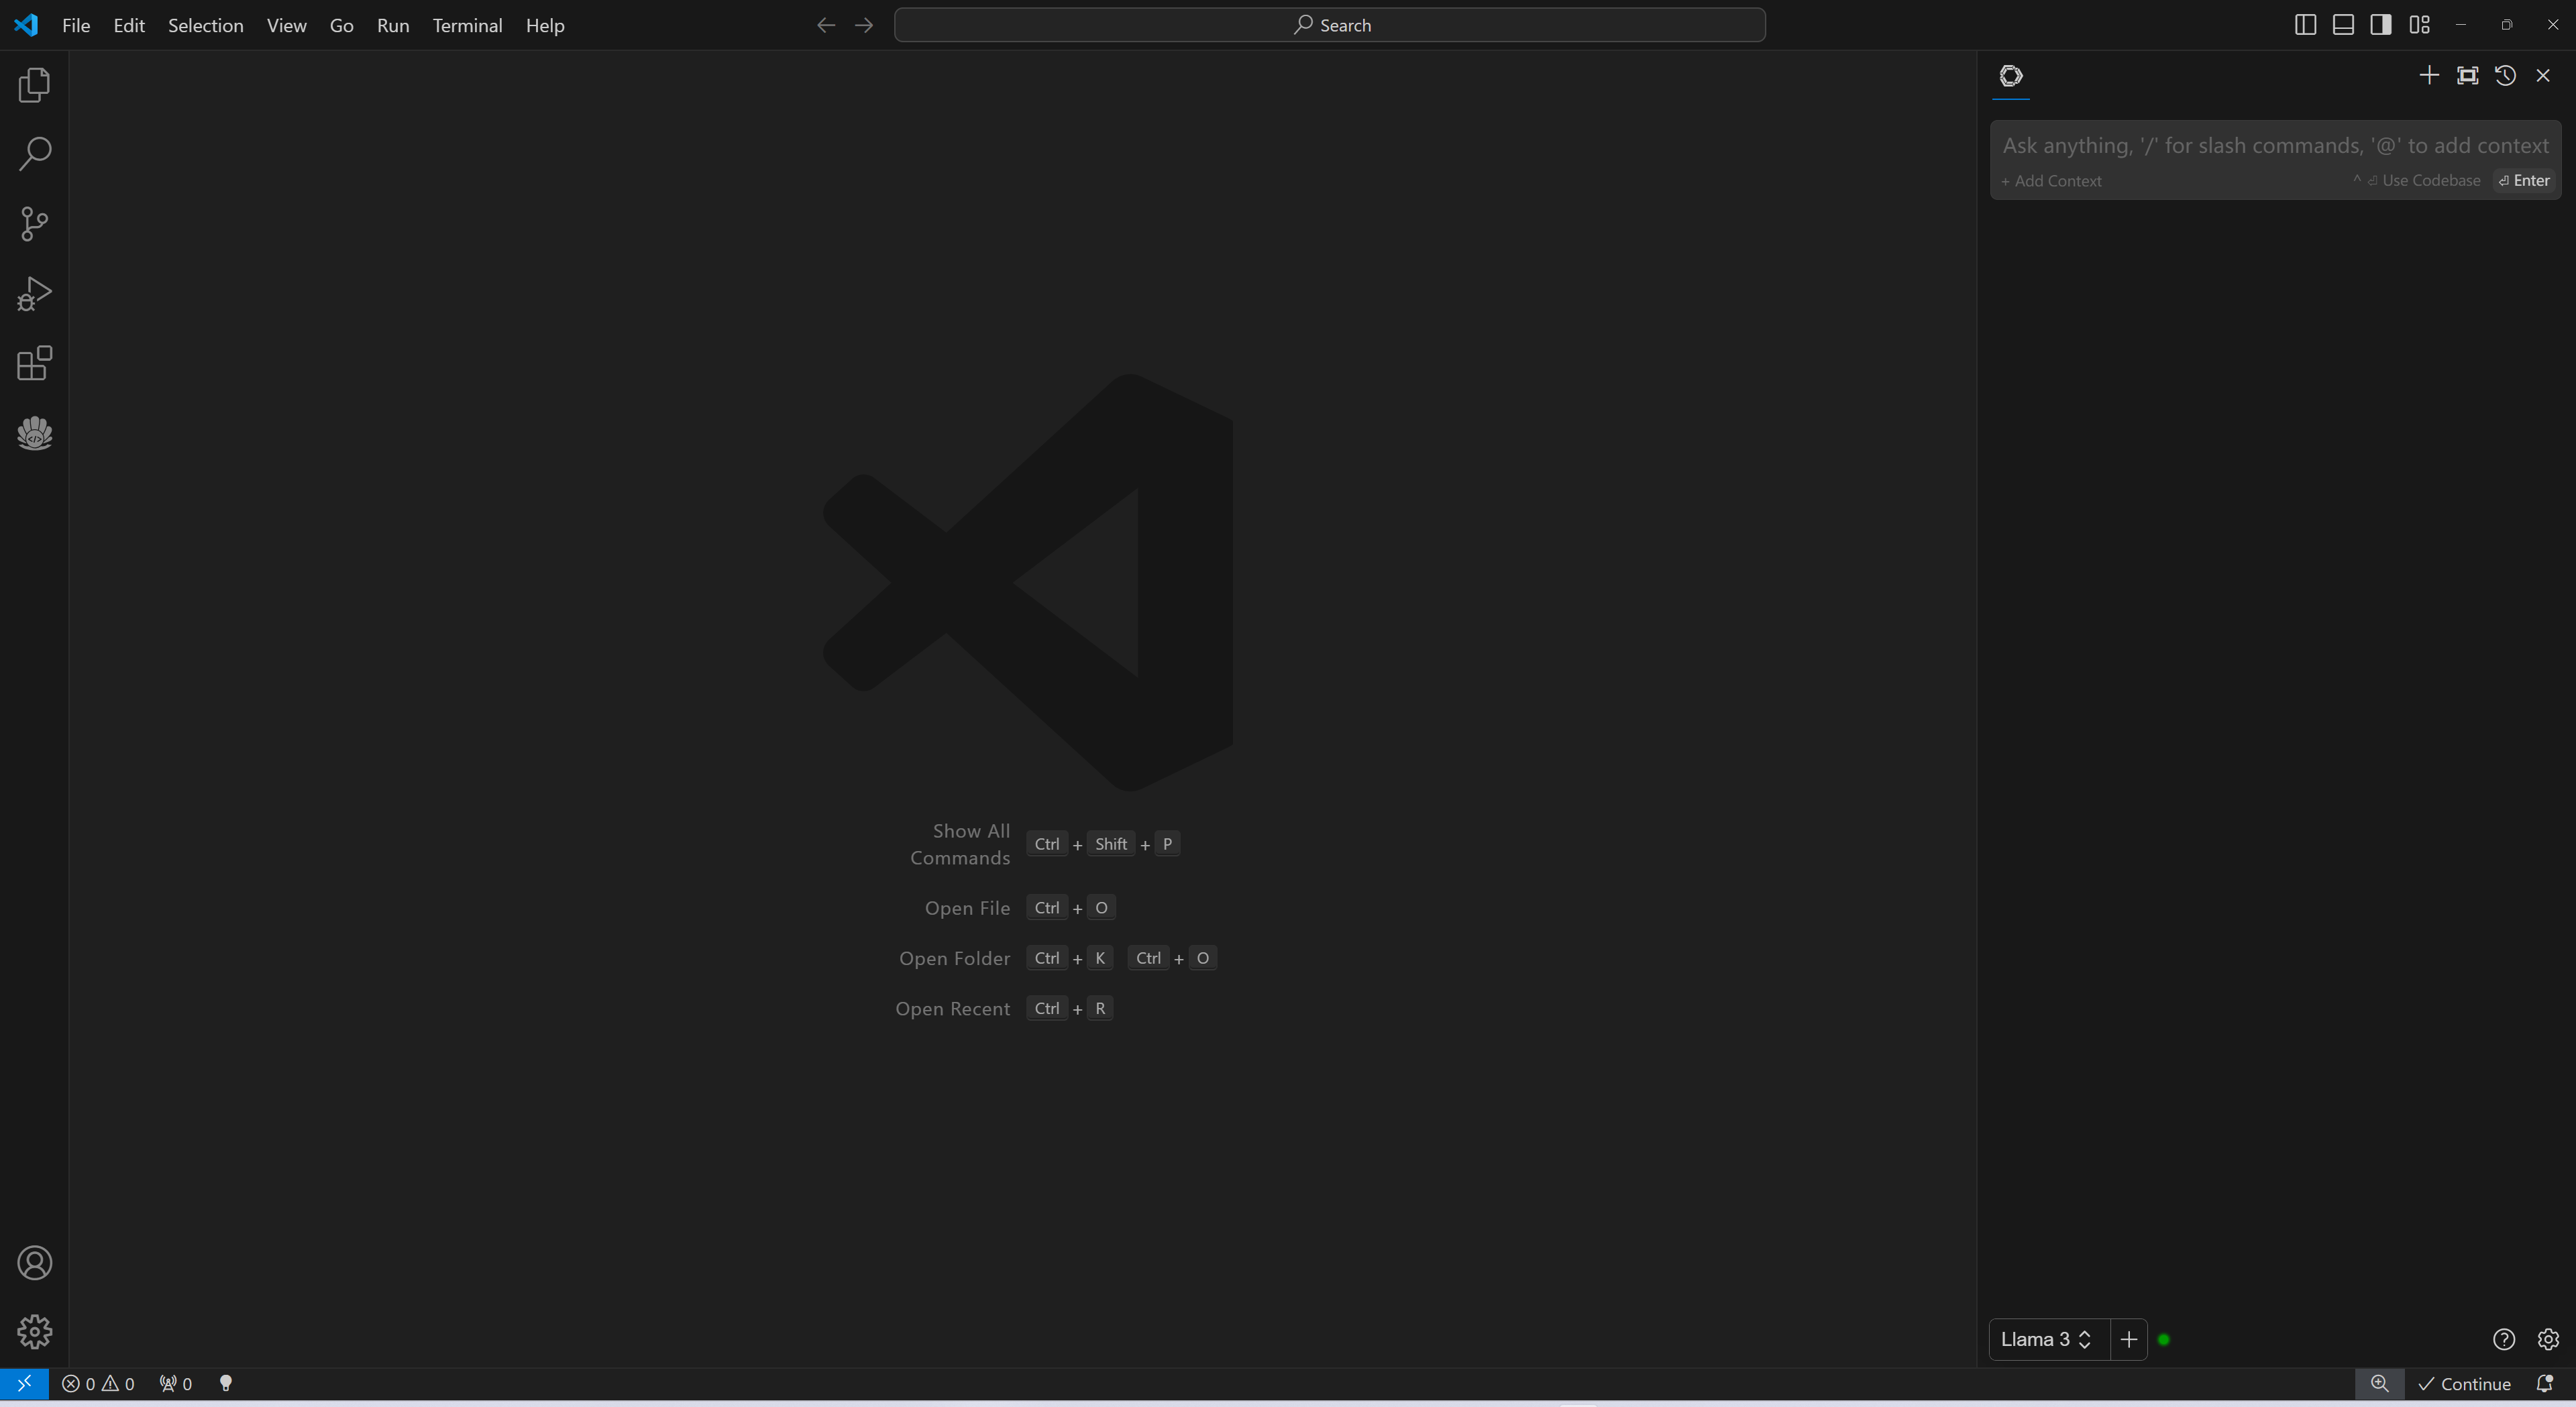Open the Llama 3 model dropdown

[x=2046, y=1340]
